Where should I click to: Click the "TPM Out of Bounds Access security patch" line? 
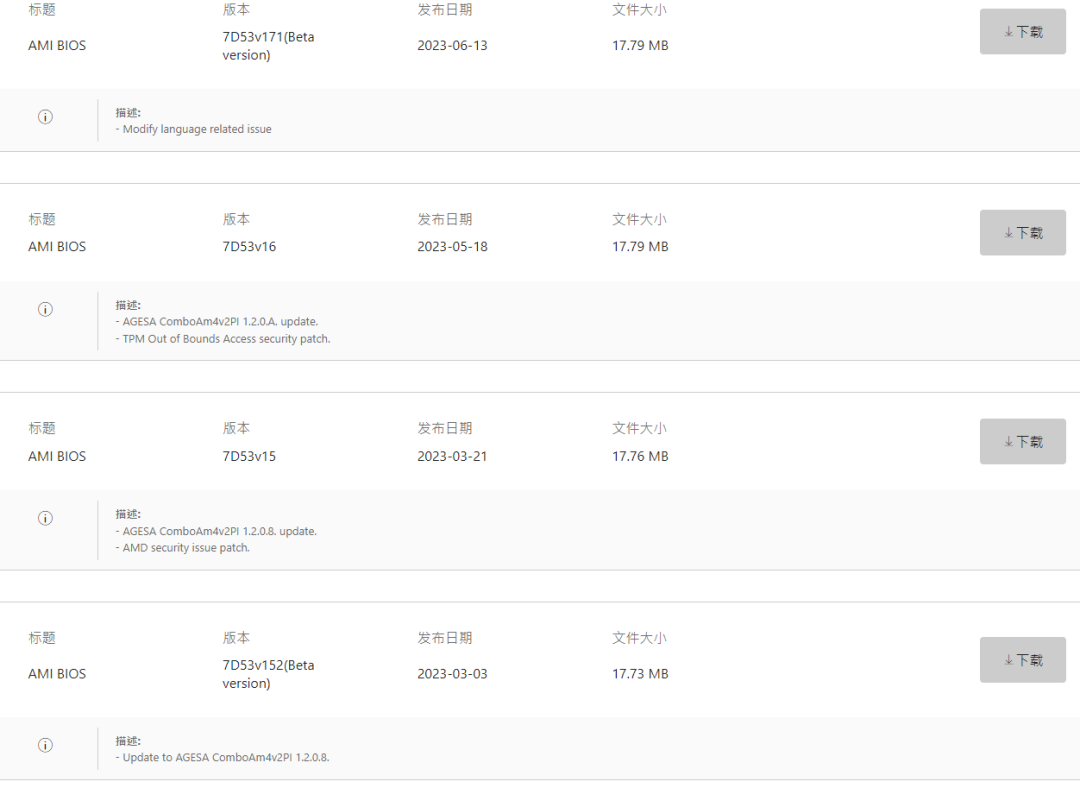click(226, 339)
